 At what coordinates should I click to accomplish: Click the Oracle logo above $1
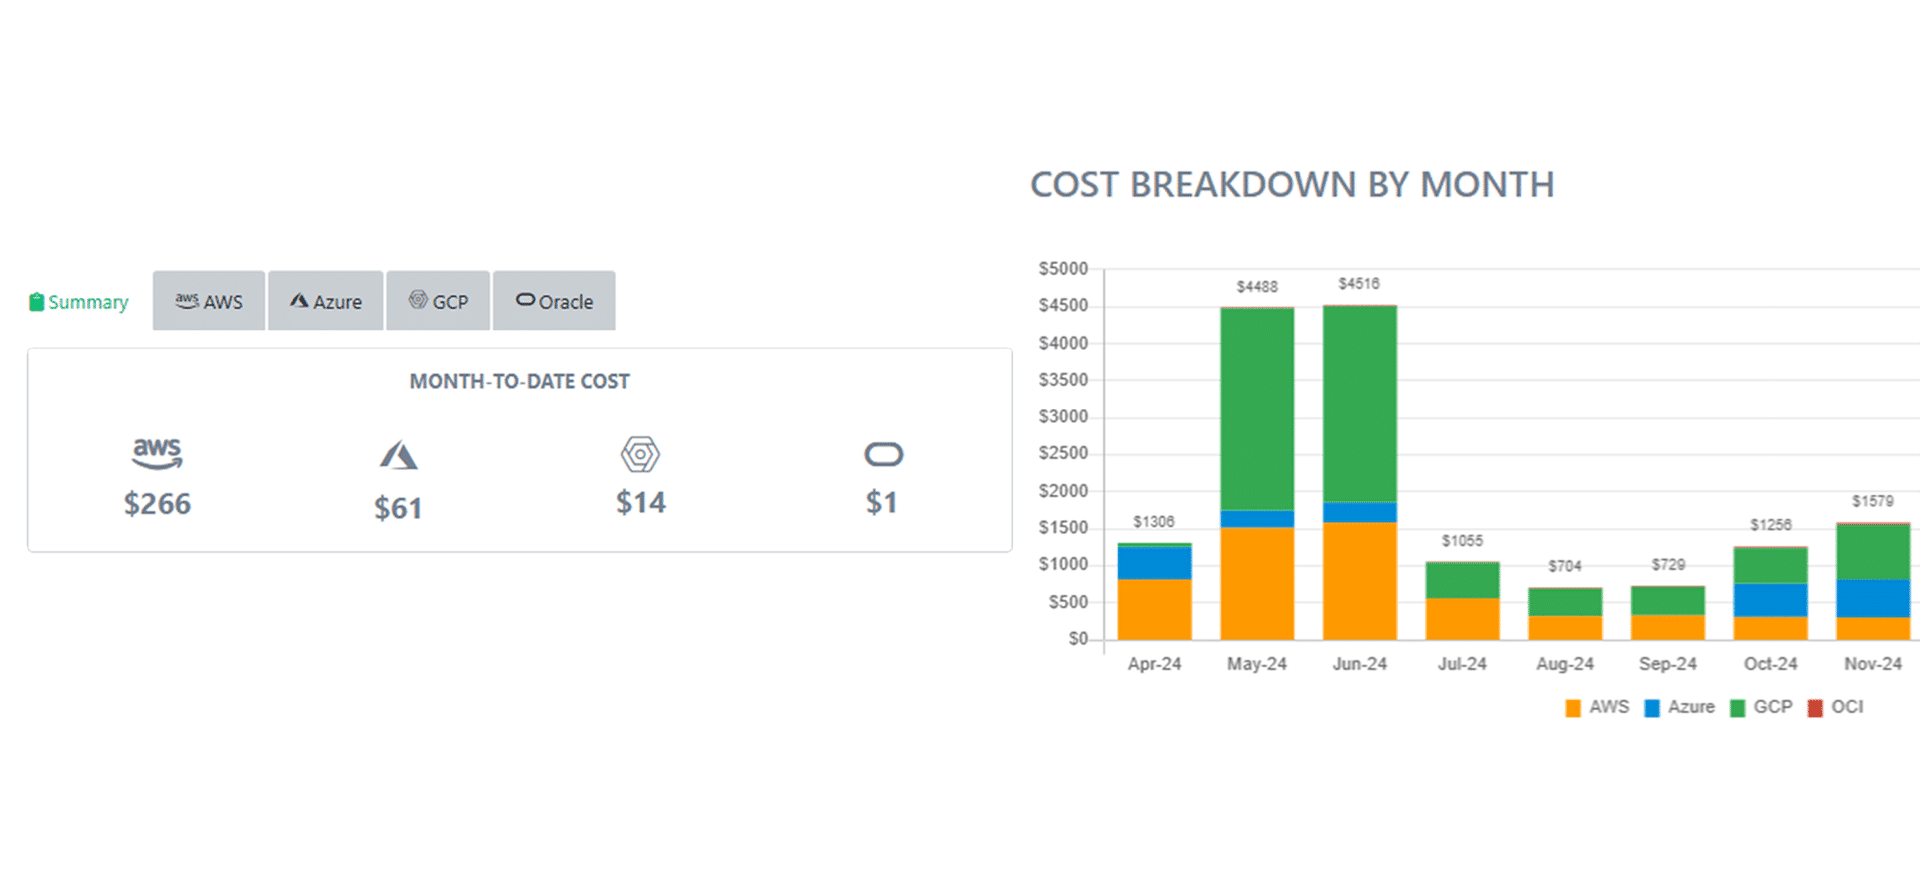883,455
